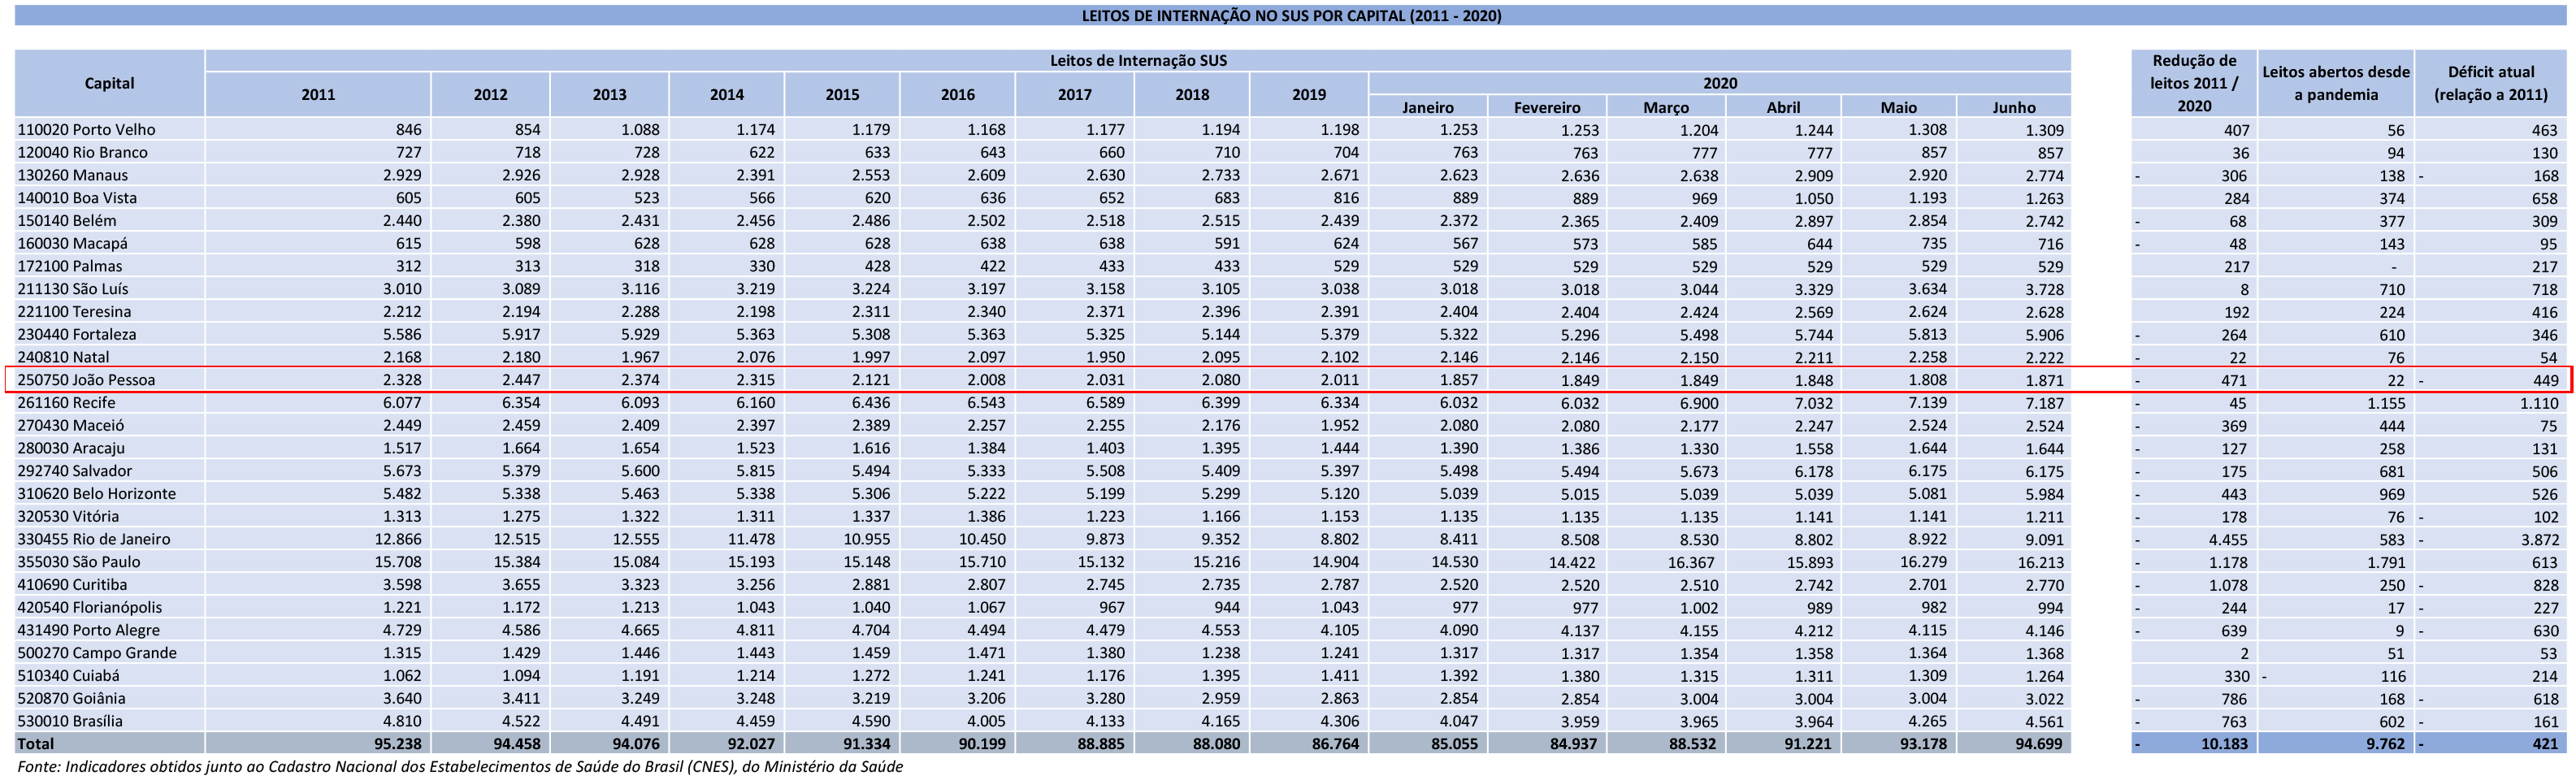Select the '270430 Maceió' row label
2576x780 pixels.
[x=71, y=426]
